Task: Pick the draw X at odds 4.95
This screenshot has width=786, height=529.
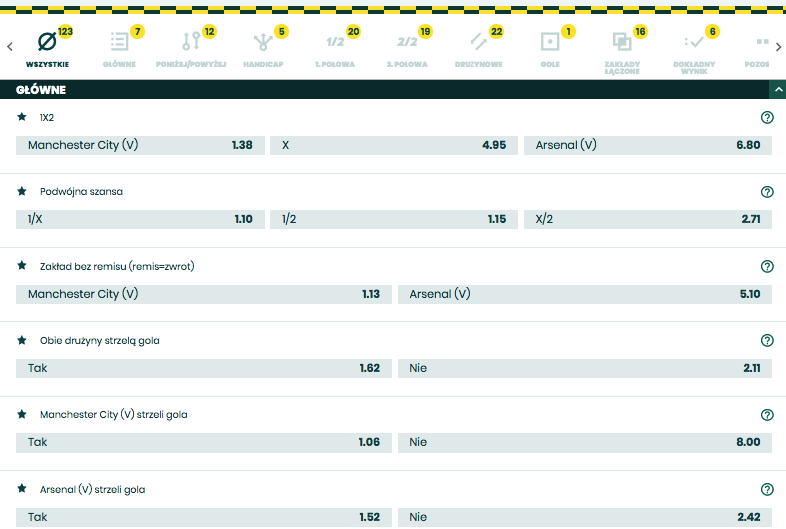Action: pos(393,145)
